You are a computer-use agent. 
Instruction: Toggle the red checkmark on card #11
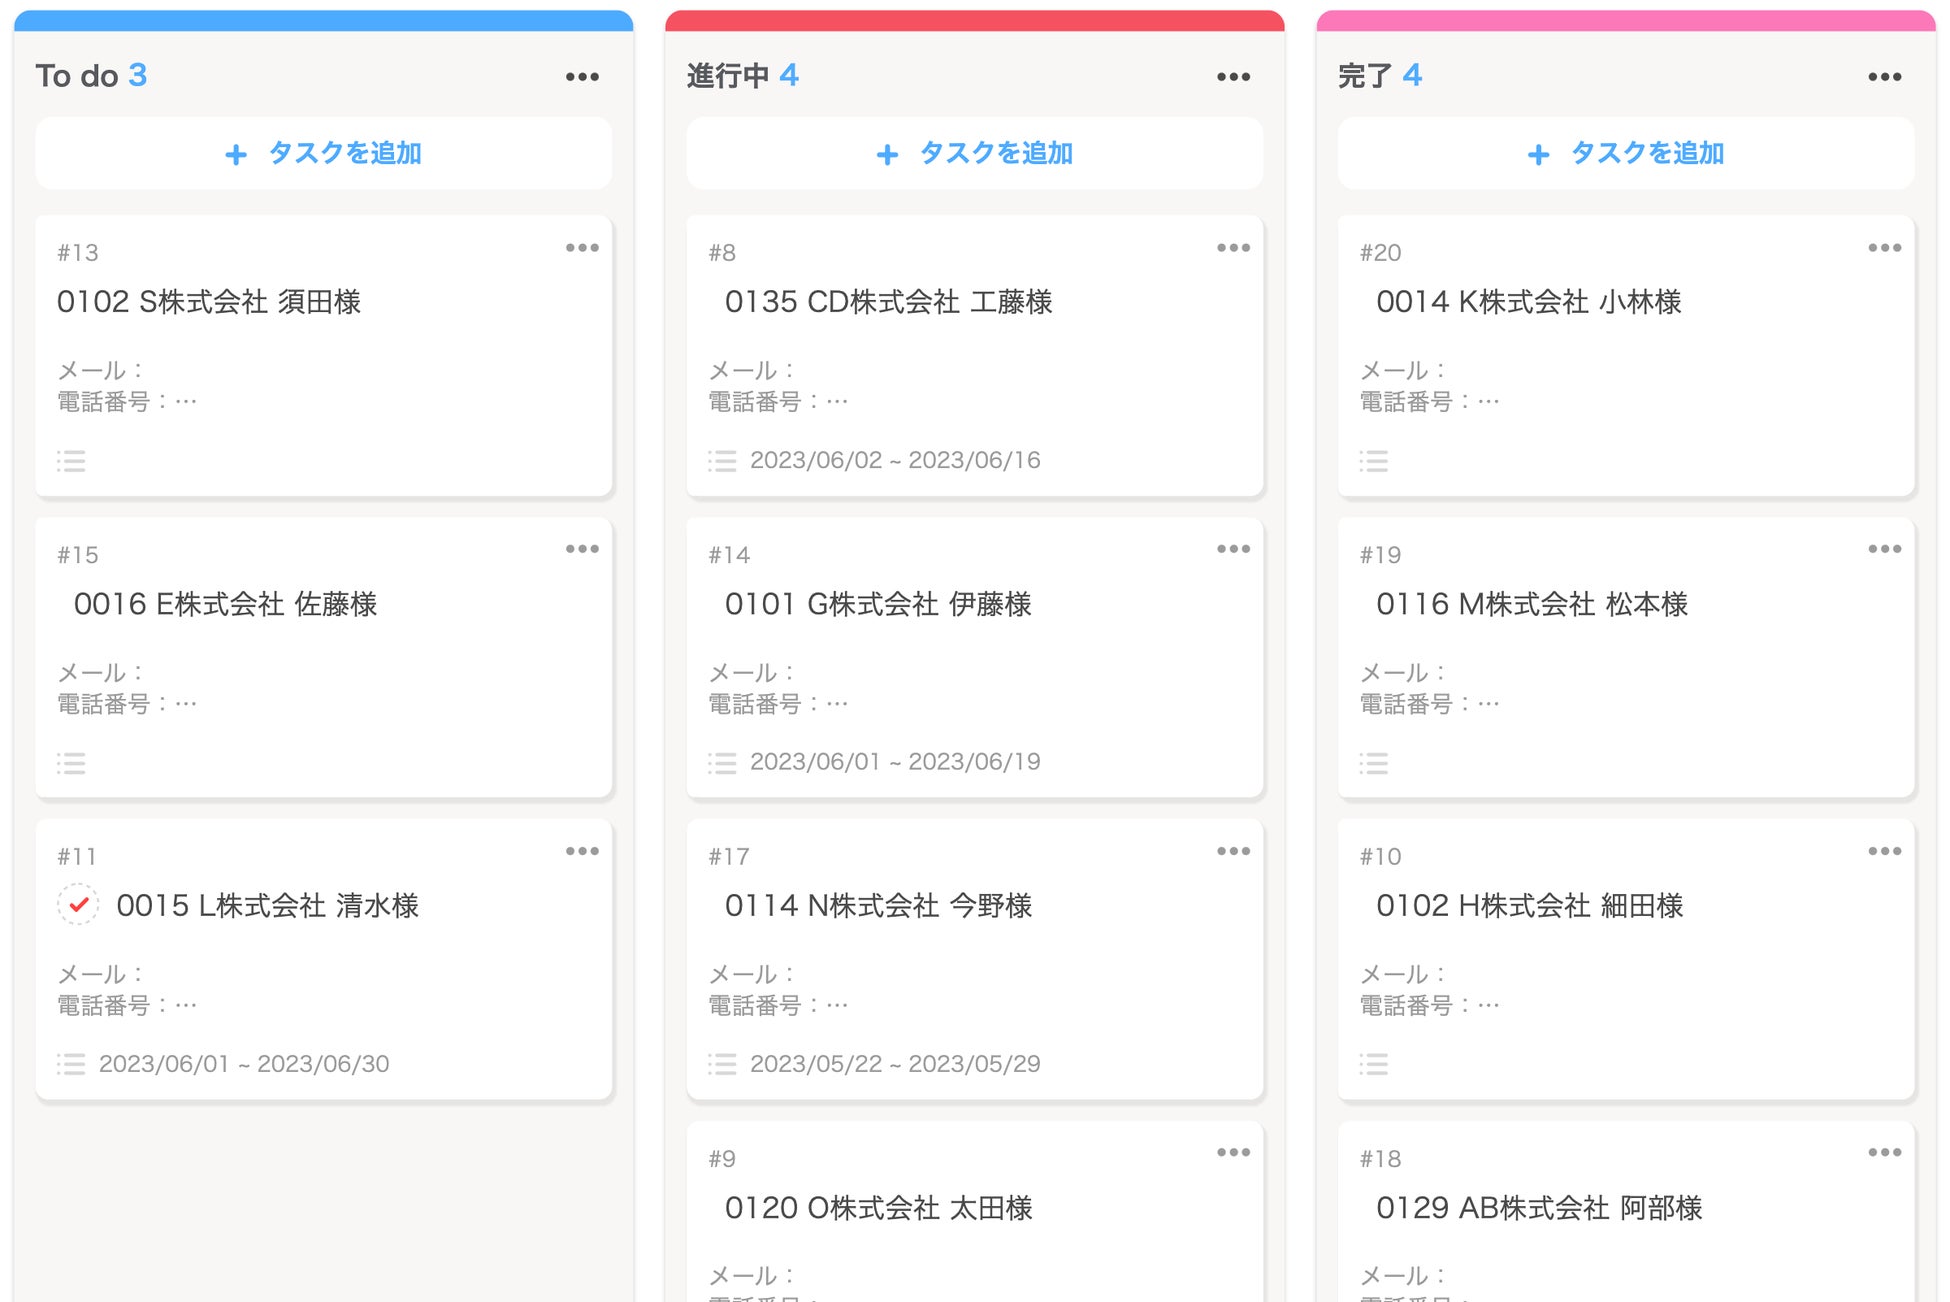pos(78,905)
